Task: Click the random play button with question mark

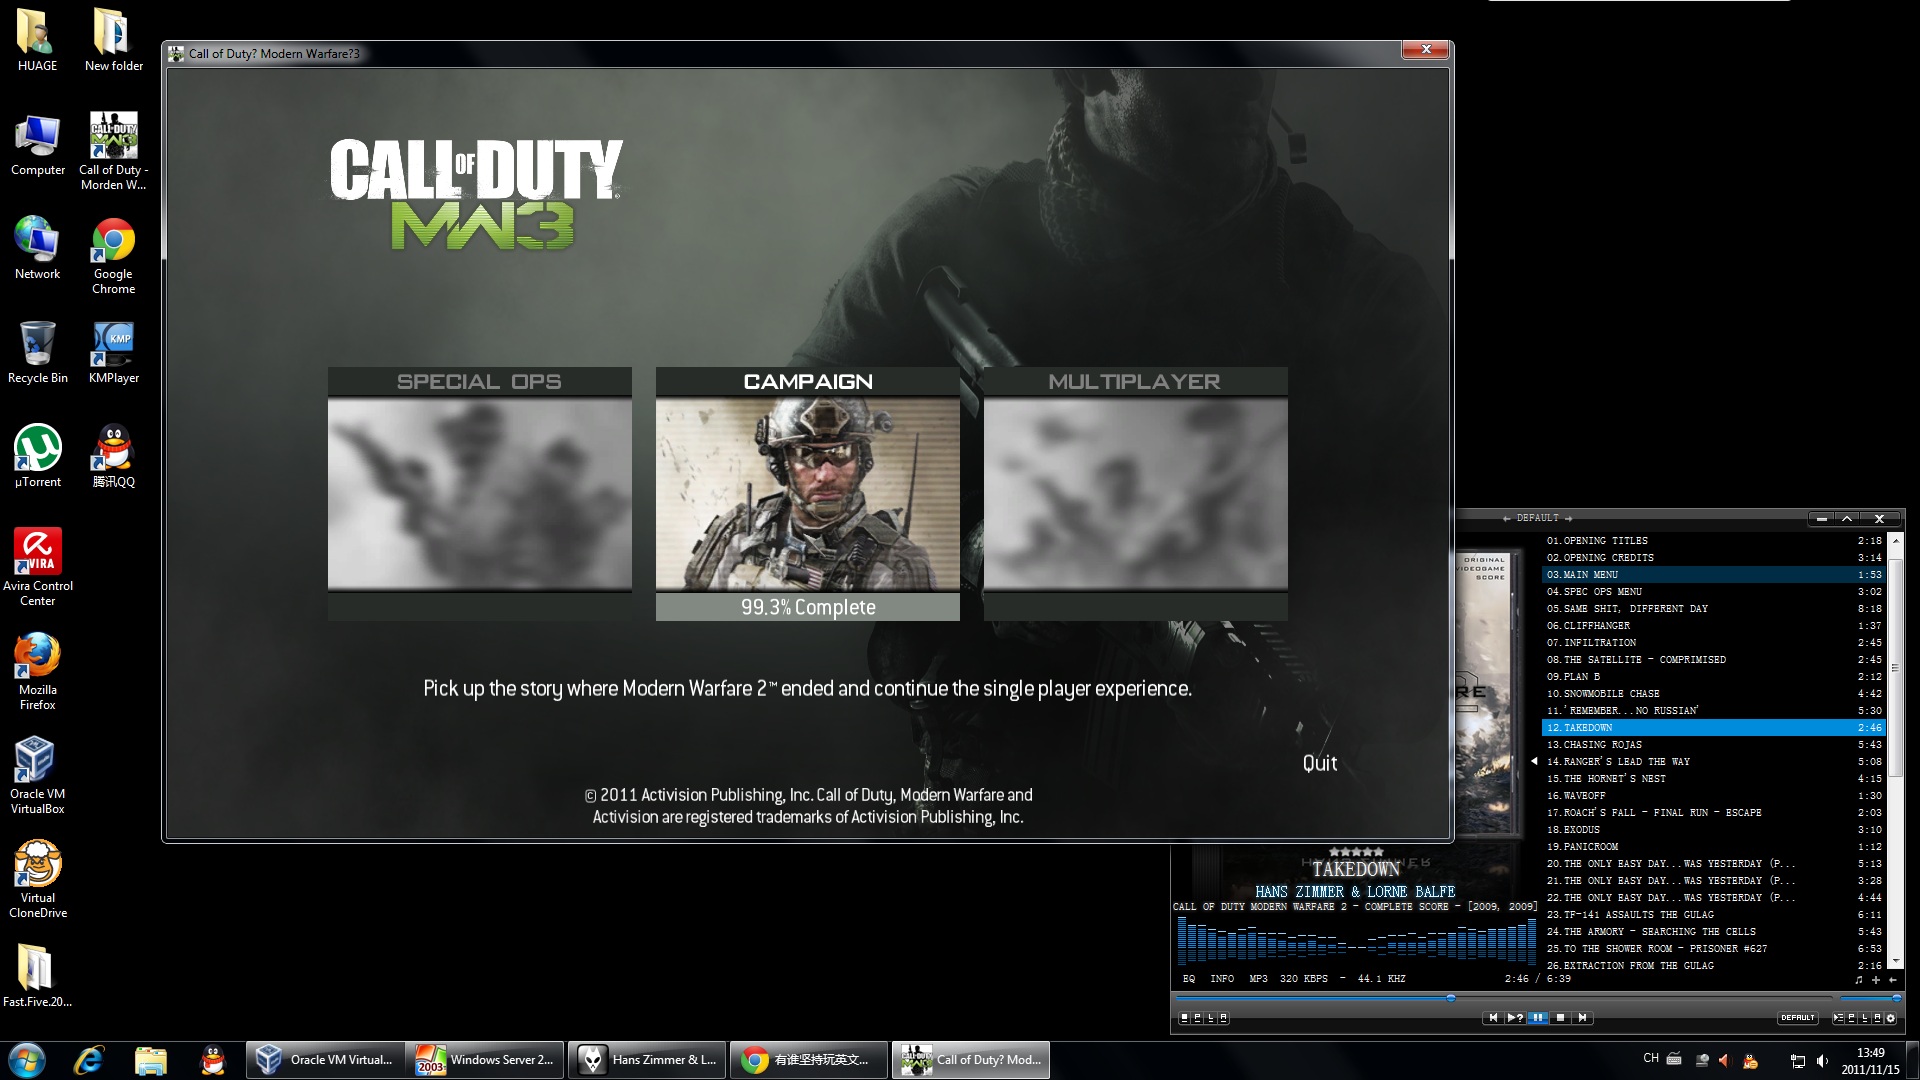Action: (x=1515, y=1017)
